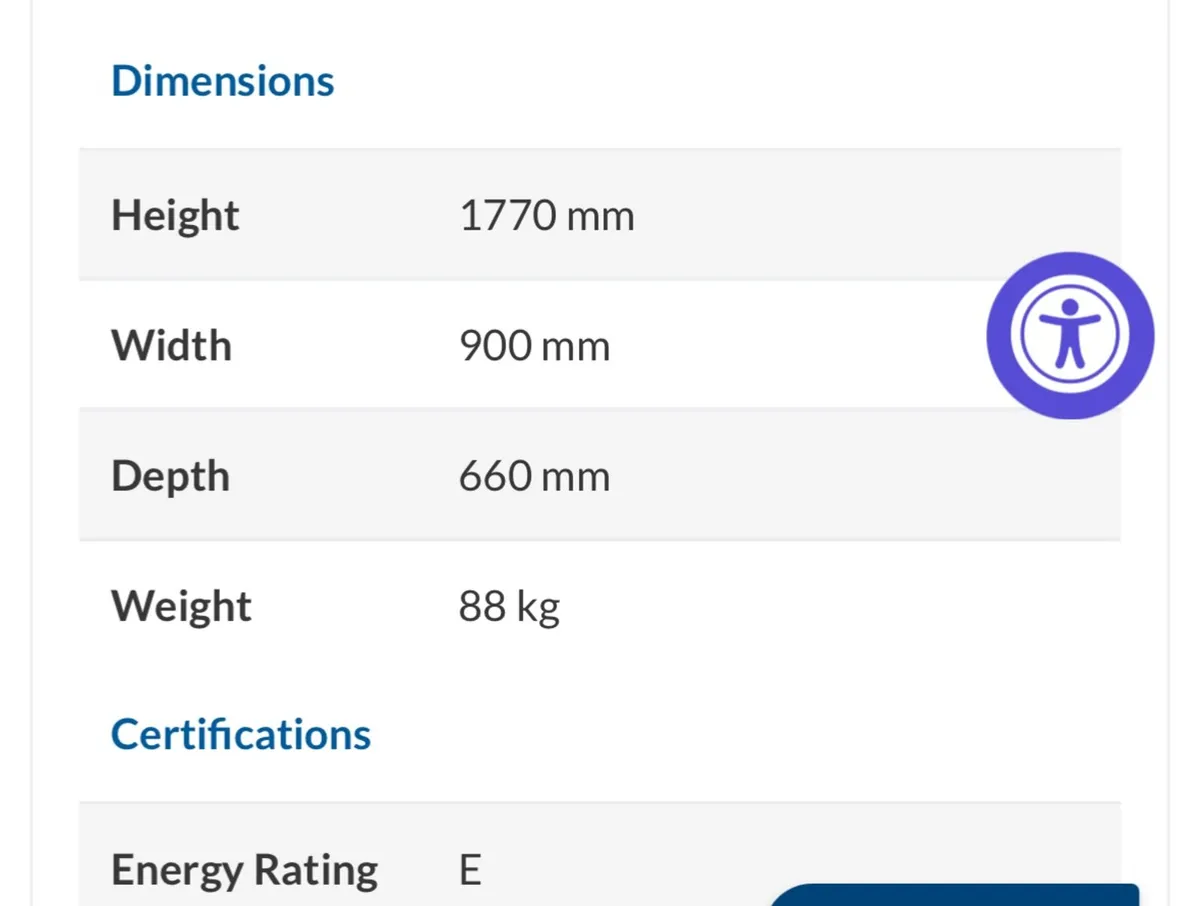The image size is (1200, 906).
Task: Click the number 660 in the Depth row
Action: click(x=495, y=477)
